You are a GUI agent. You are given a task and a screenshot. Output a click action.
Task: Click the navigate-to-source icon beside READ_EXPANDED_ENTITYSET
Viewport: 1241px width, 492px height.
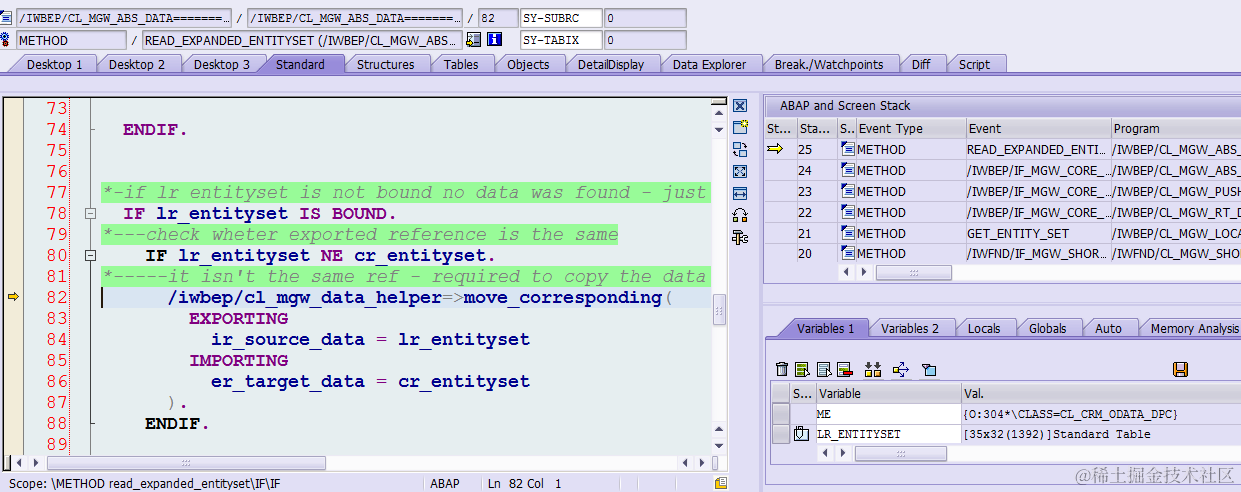click(474, 40)
